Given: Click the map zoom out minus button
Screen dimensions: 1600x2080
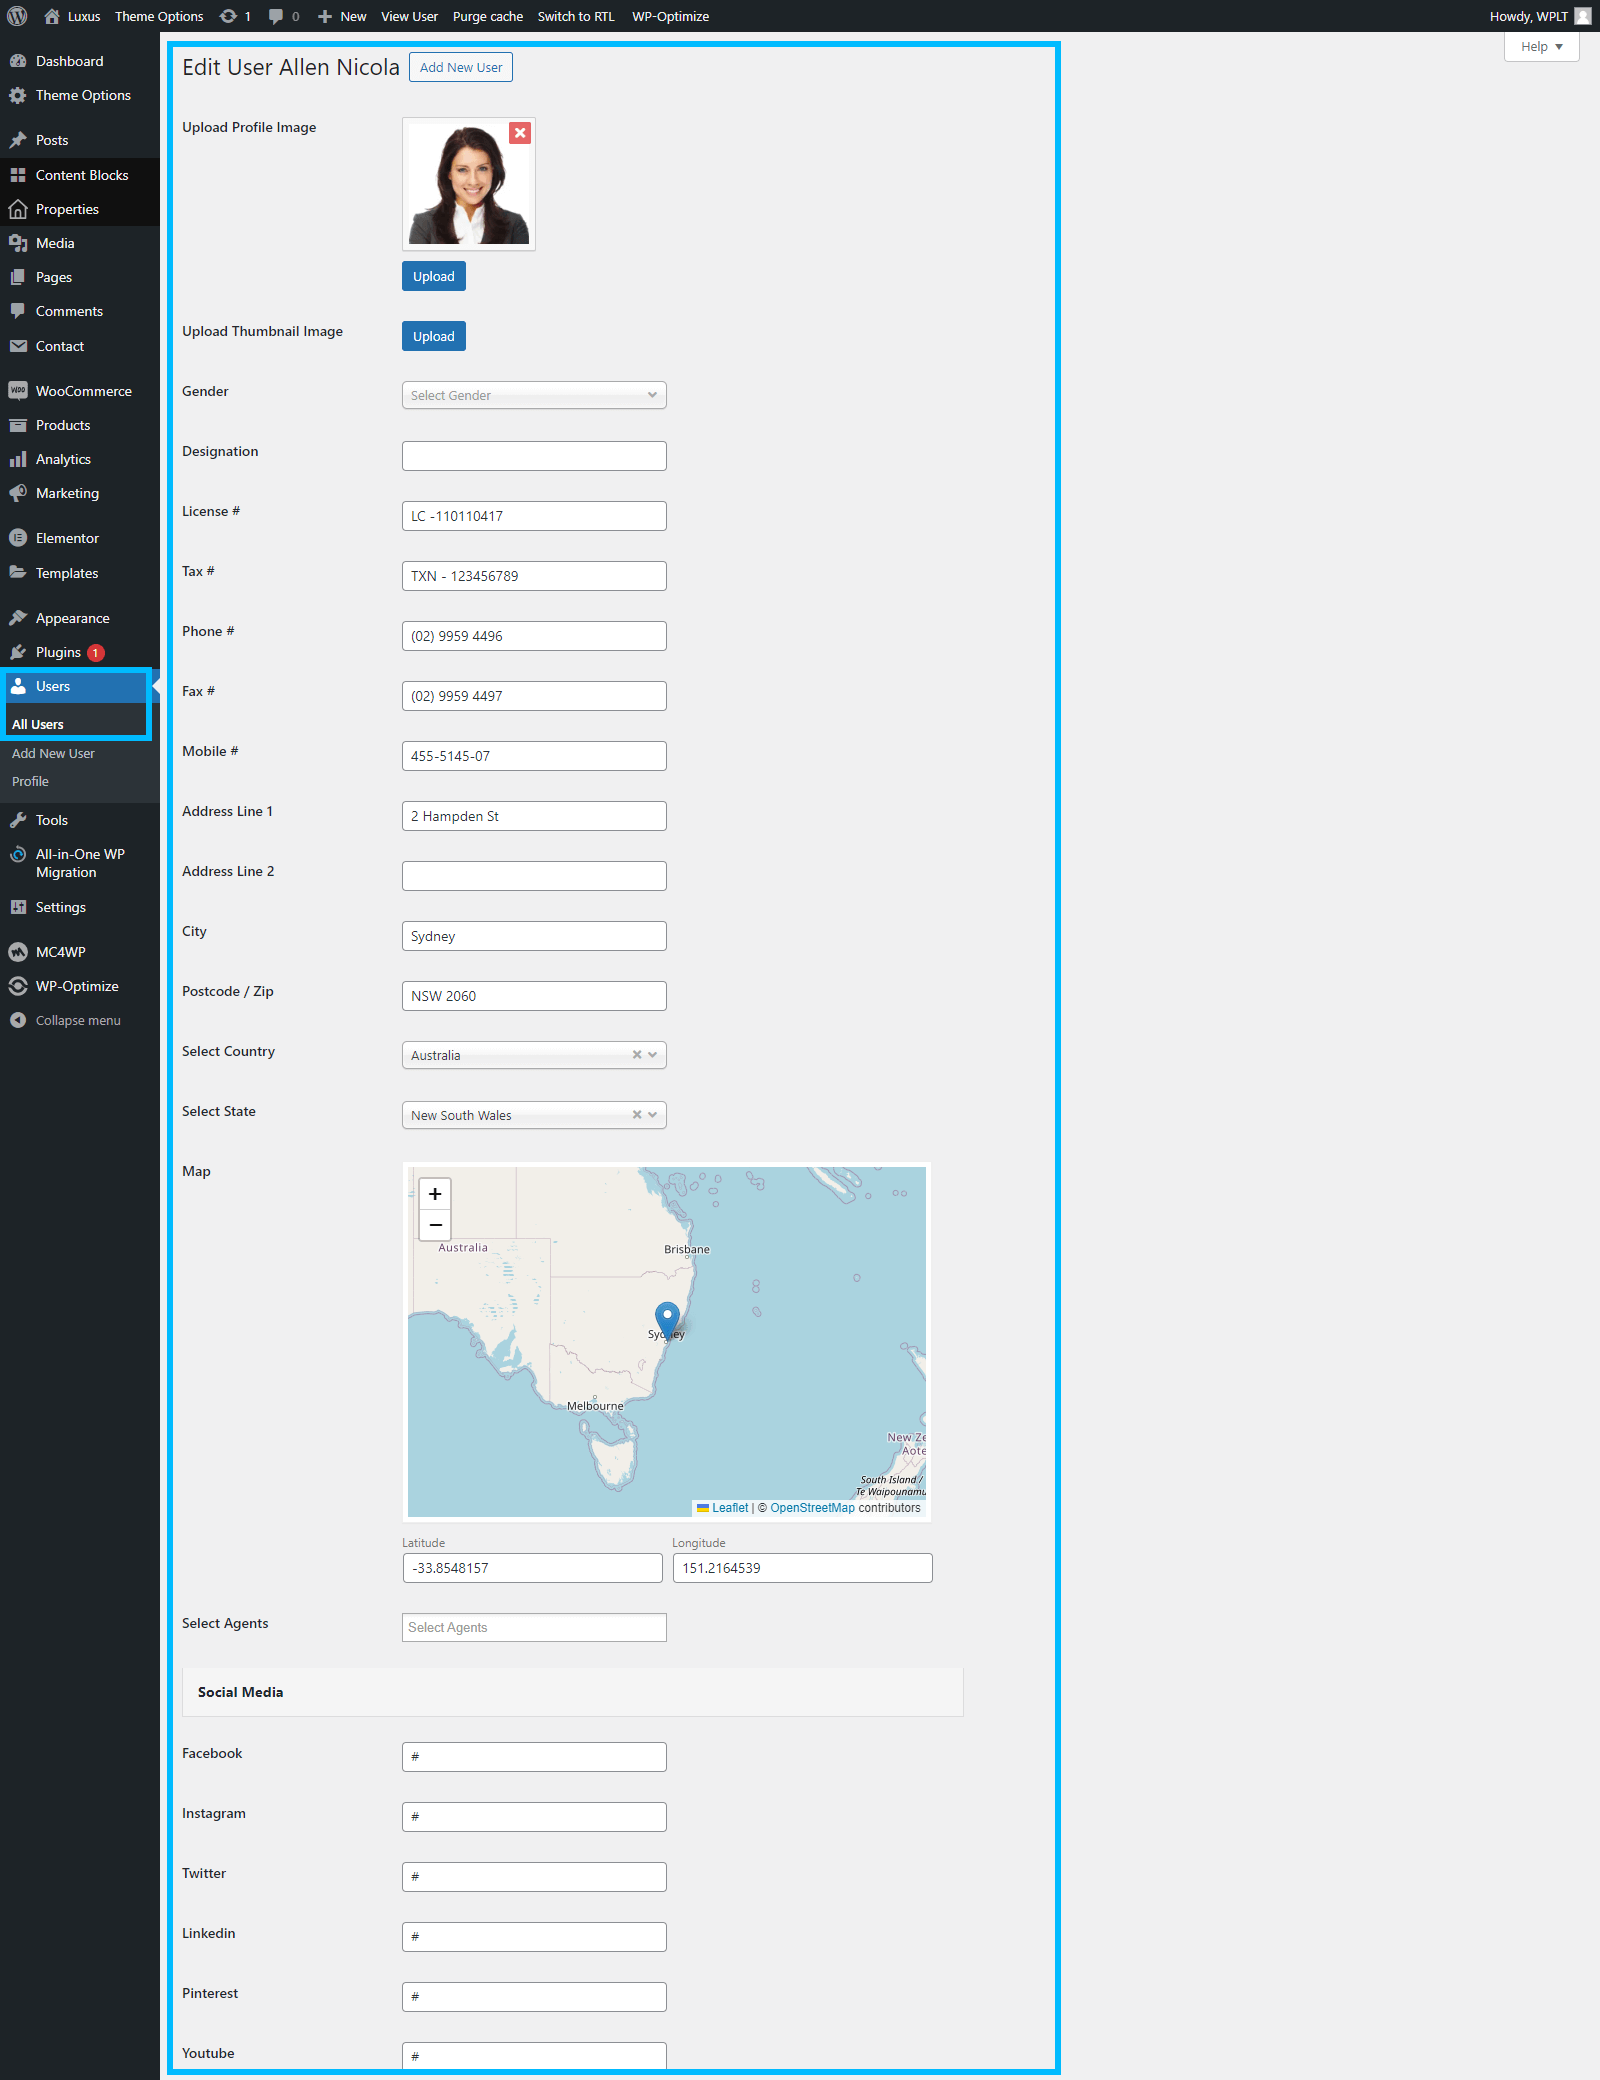Looking at the screenshot, I should (x=435, y=1225).
